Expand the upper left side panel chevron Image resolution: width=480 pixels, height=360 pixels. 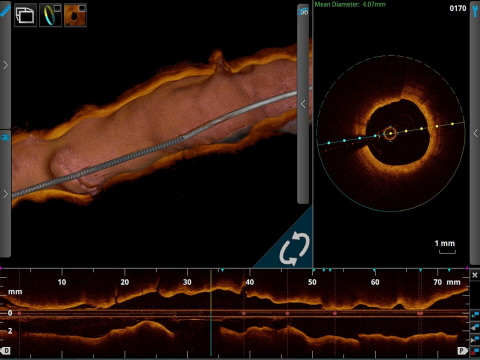click(x=5, y=65)
